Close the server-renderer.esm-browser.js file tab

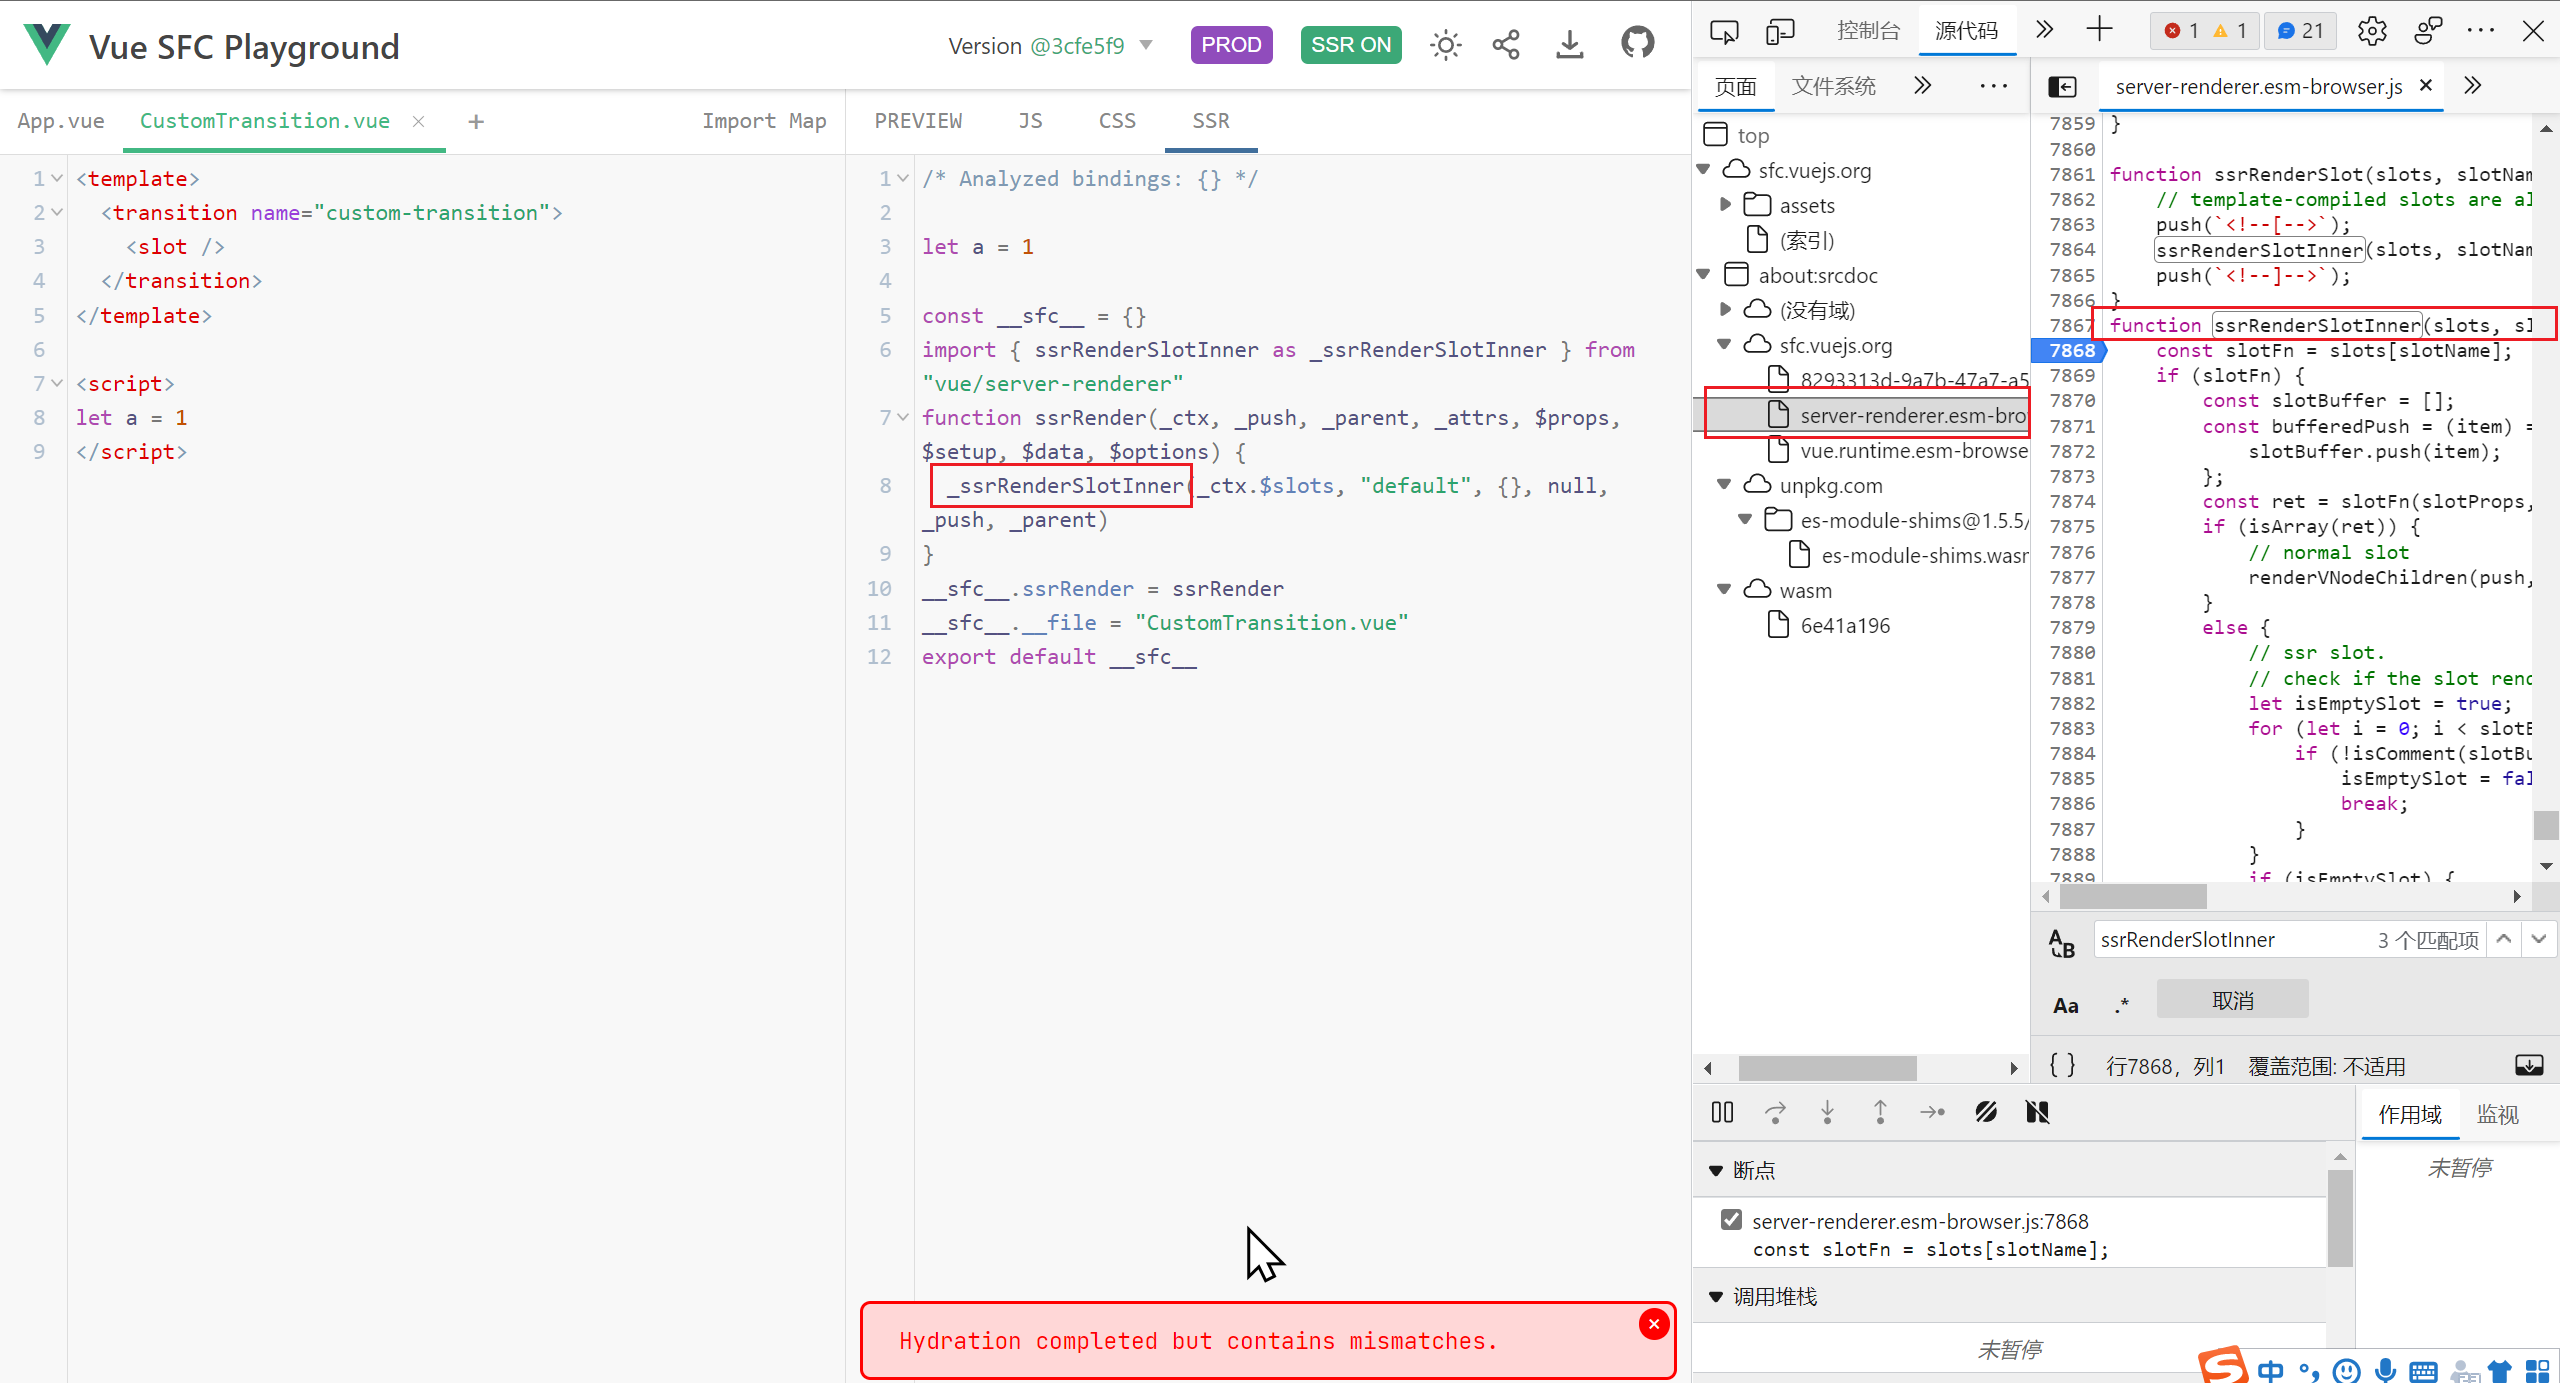tap(2425, 86)
